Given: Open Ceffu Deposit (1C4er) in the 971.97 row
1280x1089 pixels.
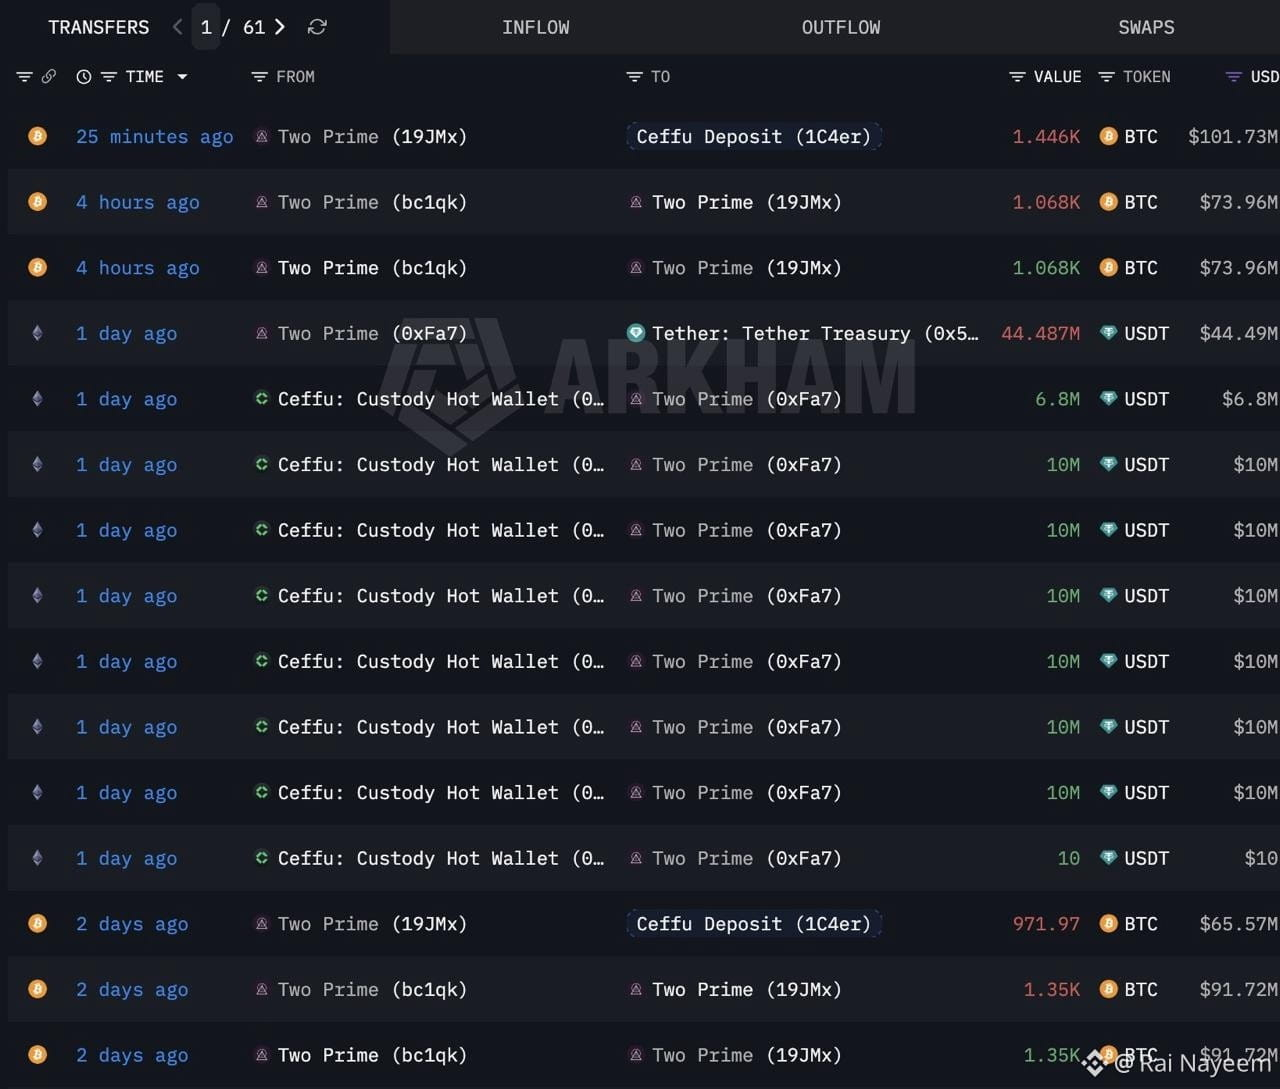Looking at the screenshot, I should click(x=753, y=924).
